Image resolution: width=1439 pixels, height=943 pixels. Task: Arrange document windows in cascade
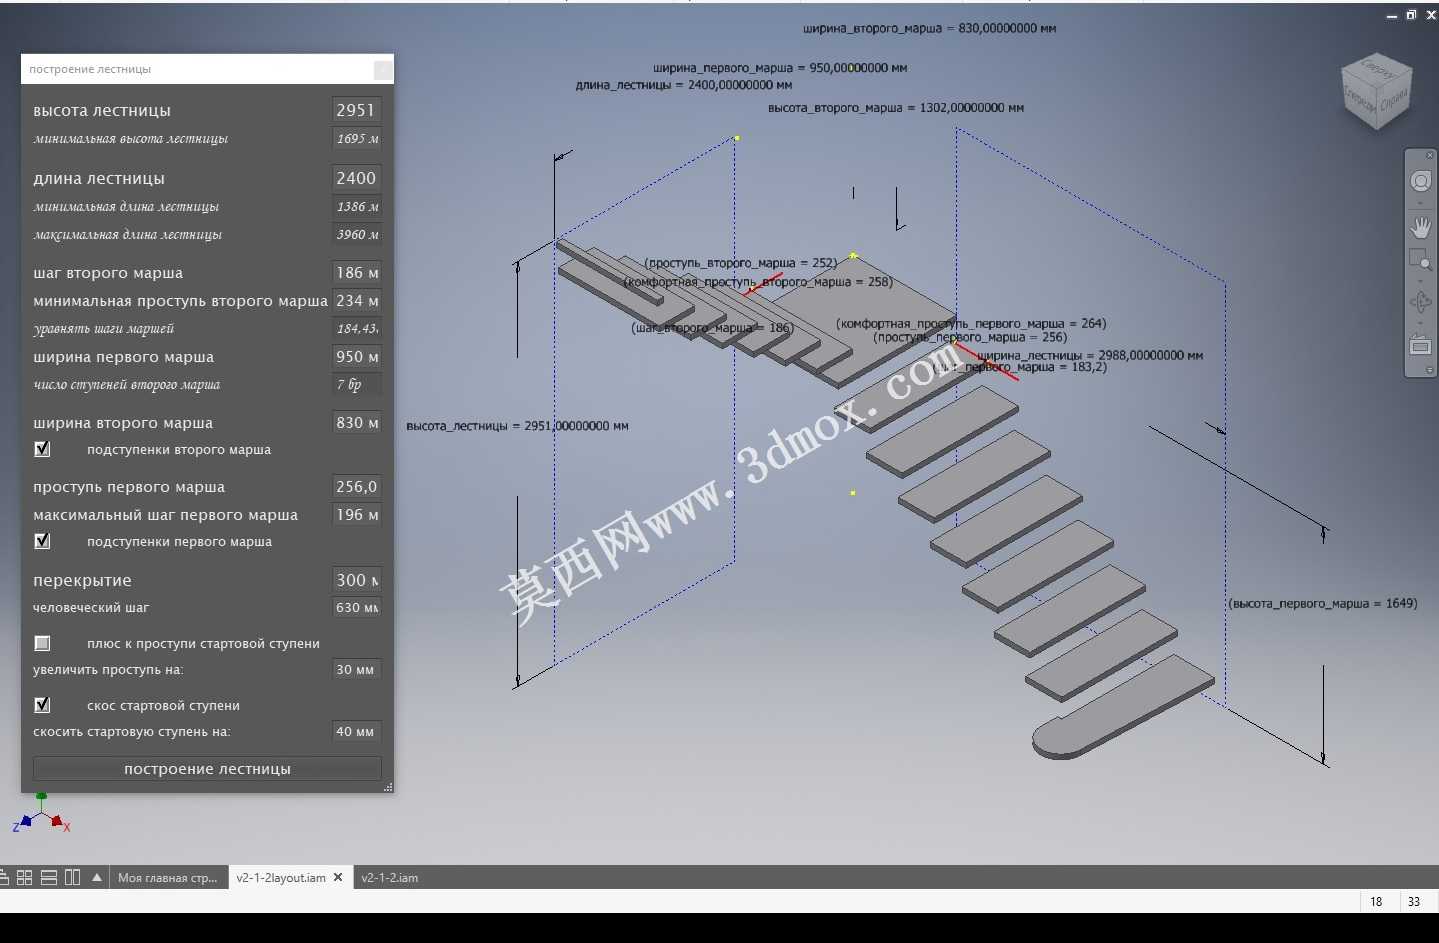tap(3, 877)
